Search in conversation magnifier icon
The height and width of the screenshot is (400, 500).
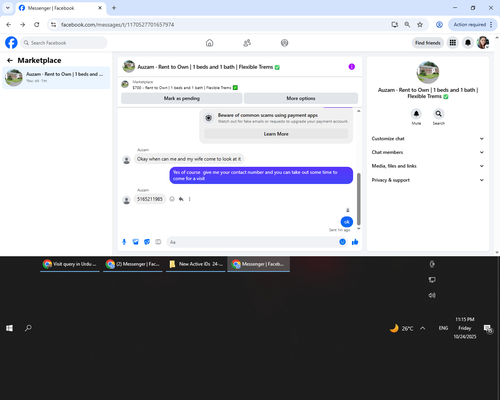click(439, 114)
